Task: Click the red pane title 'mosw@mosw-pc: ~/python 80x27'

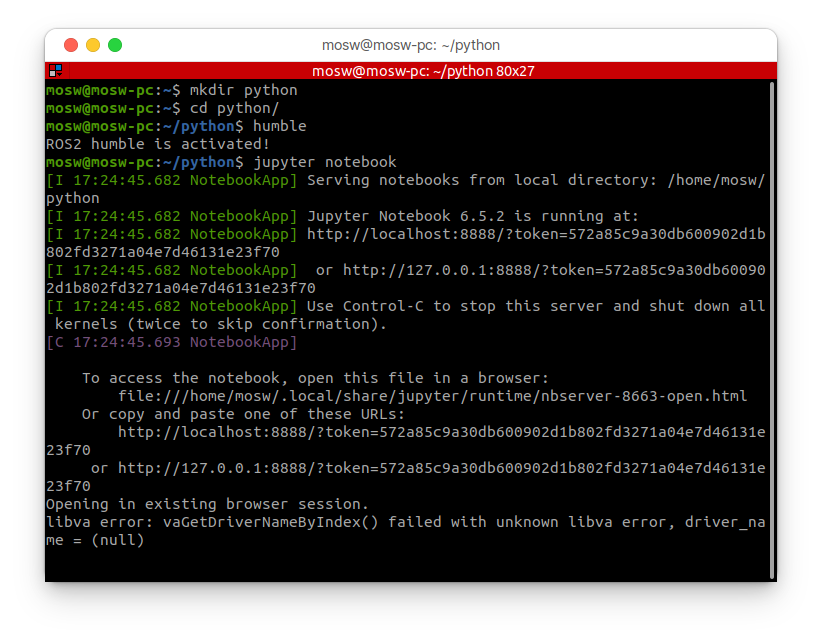Action: 423,71
